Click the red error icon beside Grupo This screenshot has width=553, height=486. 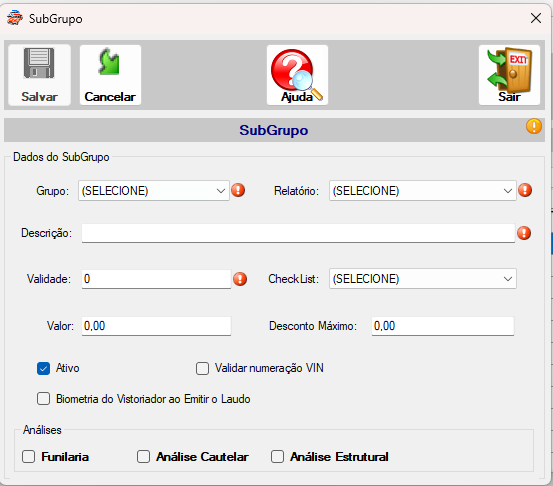point(238,190)
